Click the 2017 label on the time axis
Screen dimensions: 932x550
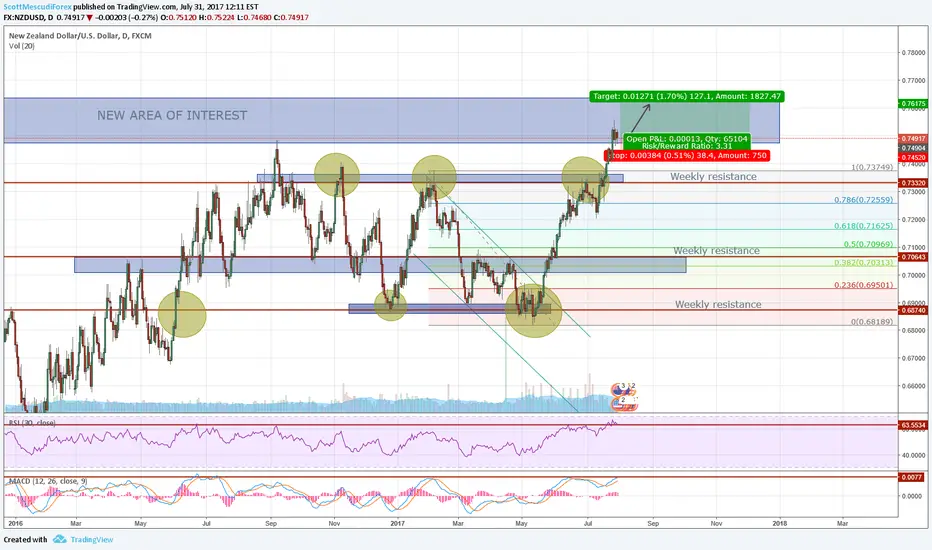pyautogui.click(x=397, y=523)
